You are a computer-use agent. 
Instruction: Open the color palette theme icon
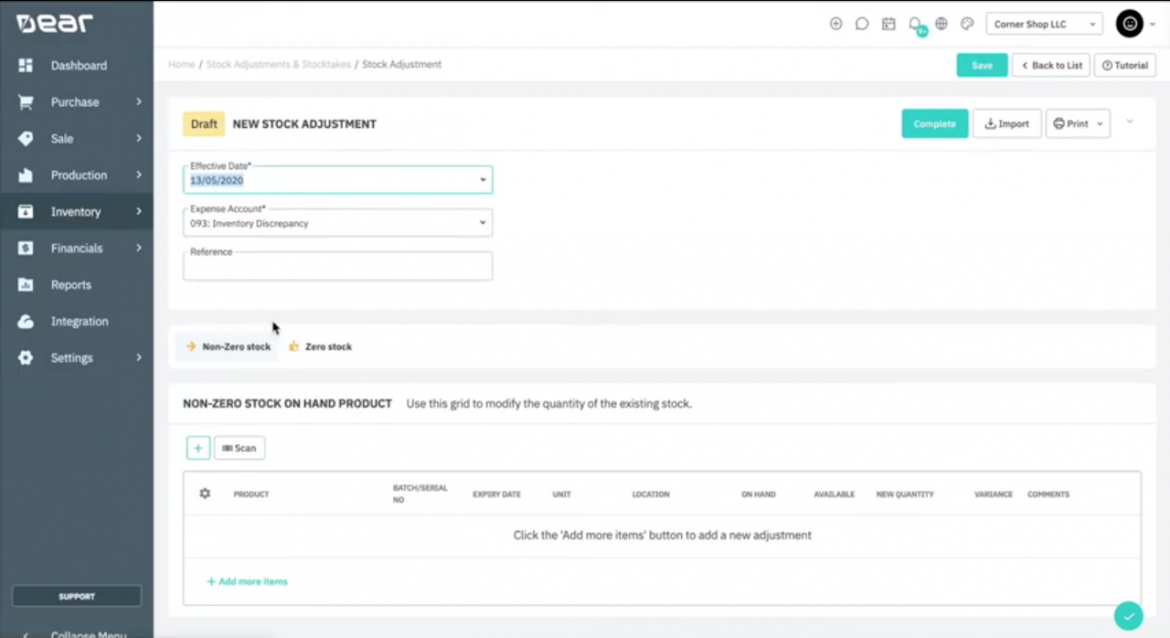[x=967, y=24]
